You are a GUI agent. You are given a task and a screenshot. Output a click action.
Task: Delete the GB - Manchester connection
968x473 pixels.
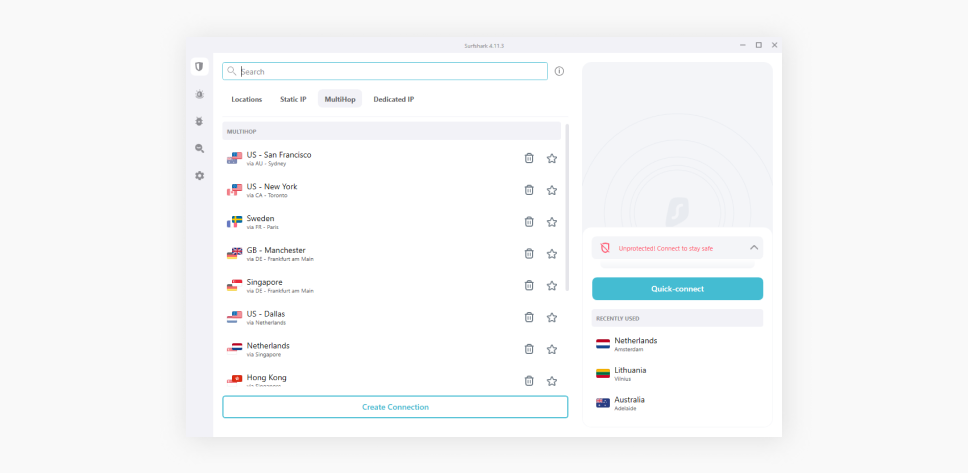click(529, 254)
